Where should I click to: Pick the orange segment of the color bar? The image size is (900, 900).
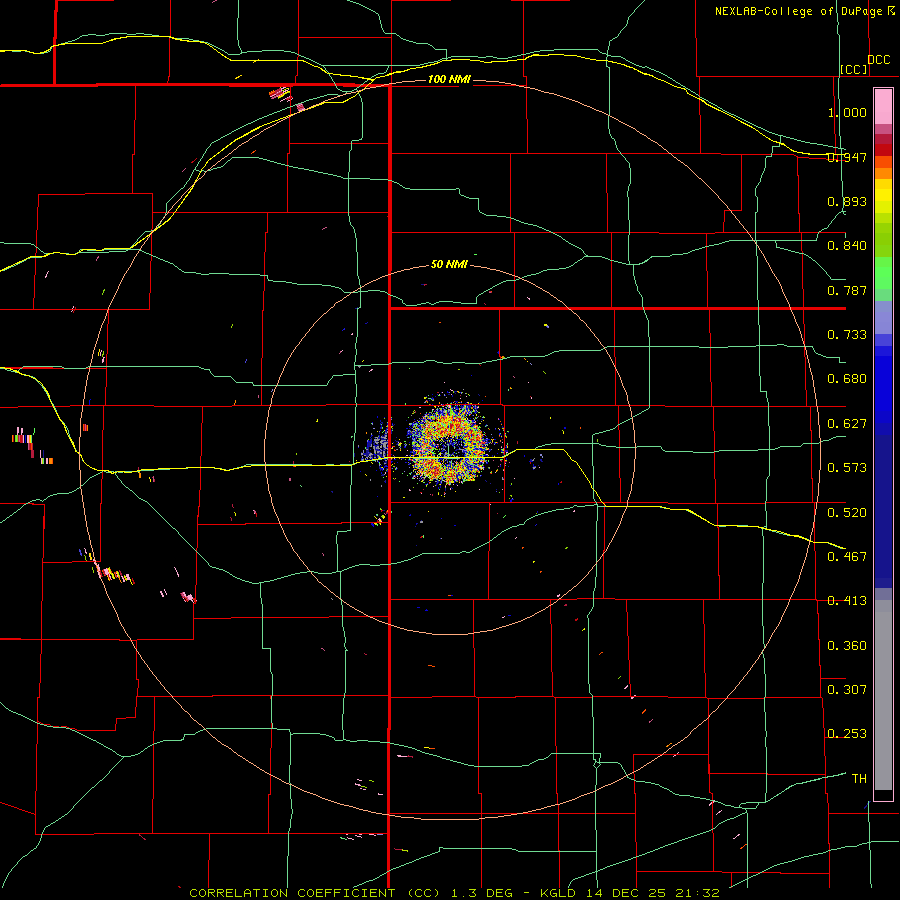(x=883, y=173)
